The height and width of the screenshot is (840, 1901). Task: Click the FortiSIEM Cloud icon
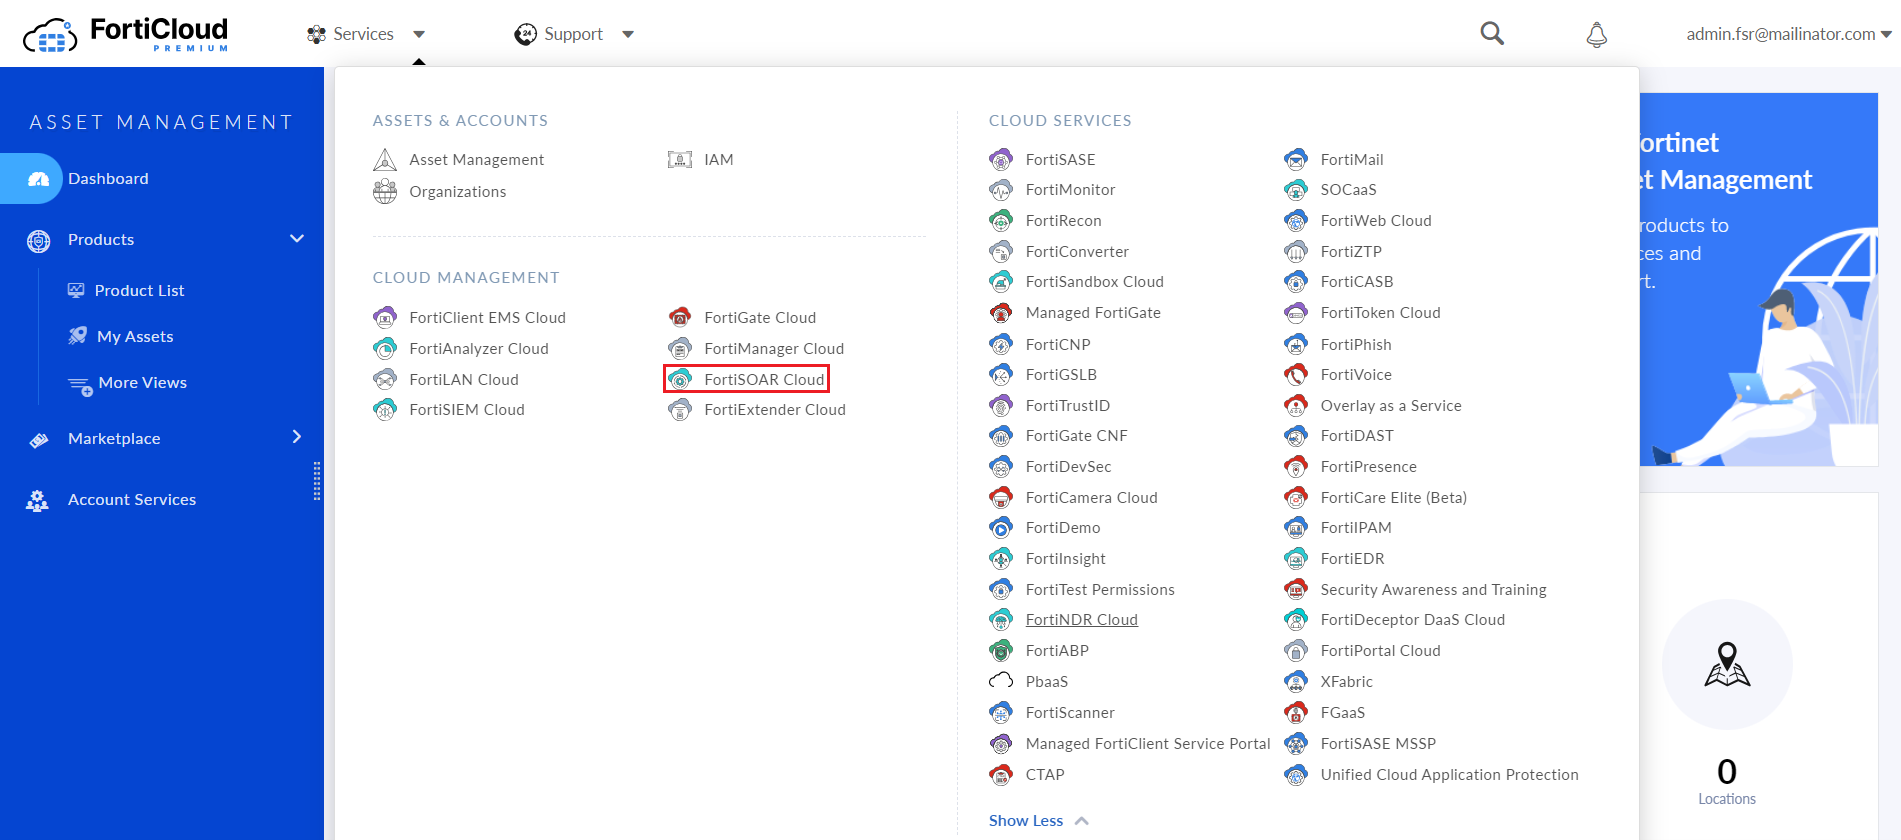pos(385,410)
